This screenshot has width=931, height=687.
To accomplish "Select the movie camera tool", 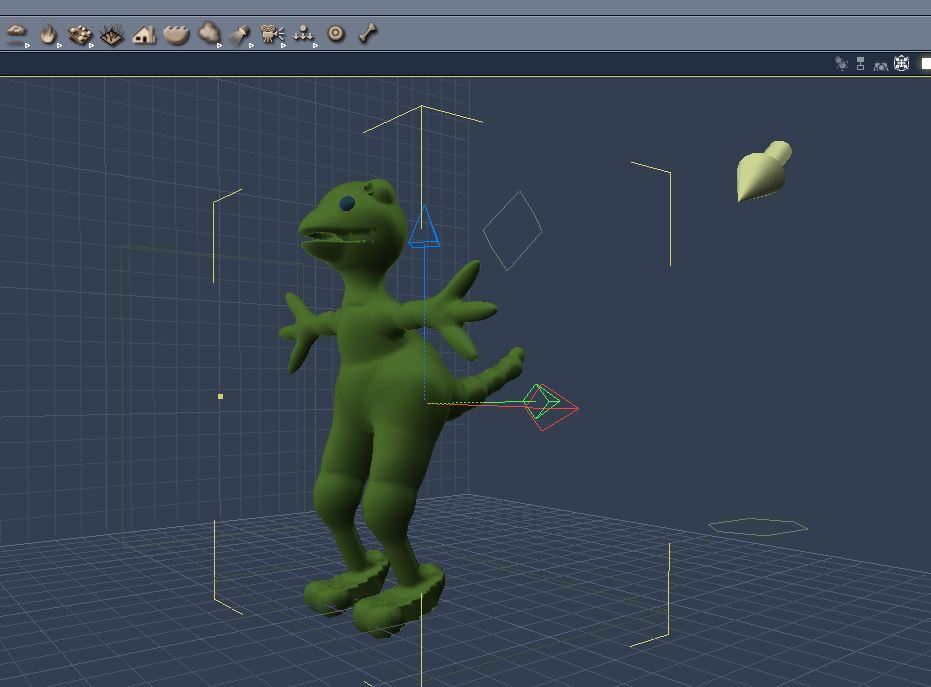I will 272,34.
